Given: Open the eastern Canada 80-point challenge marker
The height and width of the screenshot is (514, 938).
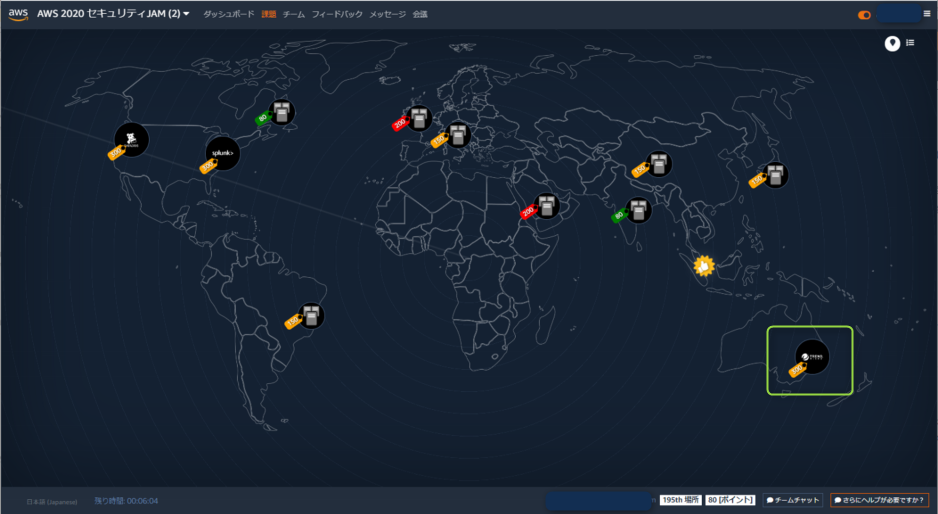Looking at the screenshot, I should (x=283, y=112).
